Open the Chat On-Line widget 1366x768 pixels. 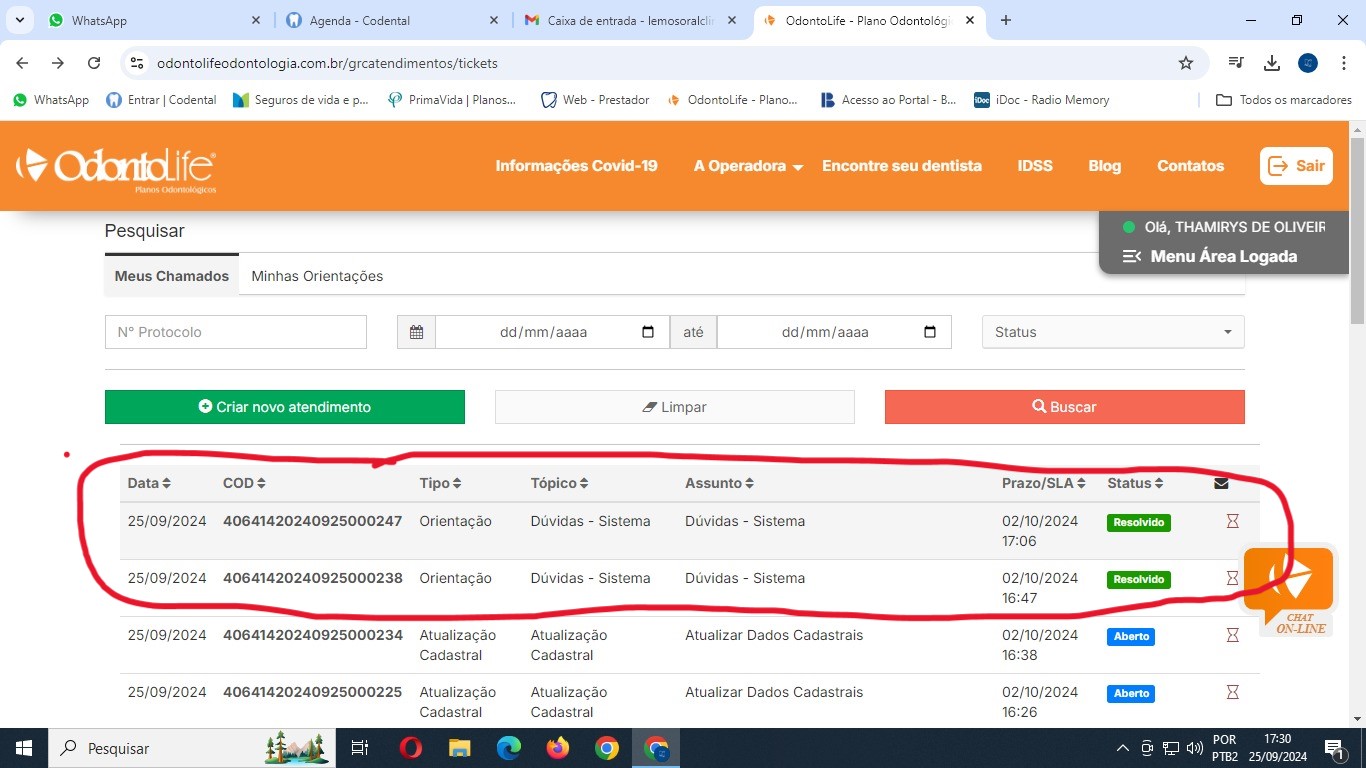1289,592
